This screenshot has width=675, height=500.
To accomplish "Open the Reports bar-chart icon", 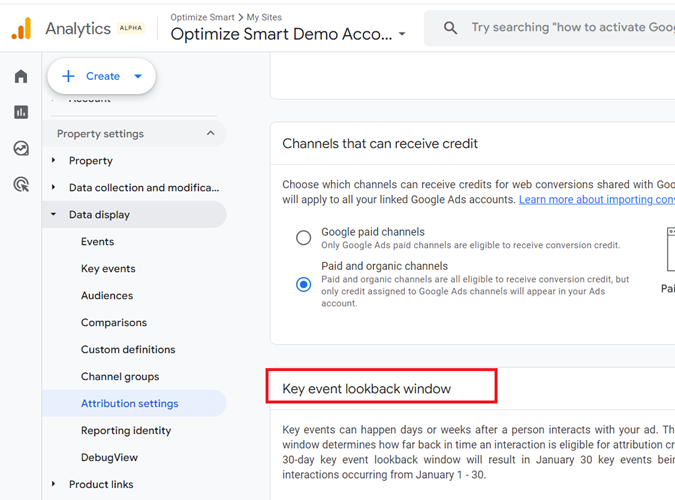I will pyautogui.click(x=21, y=112).
